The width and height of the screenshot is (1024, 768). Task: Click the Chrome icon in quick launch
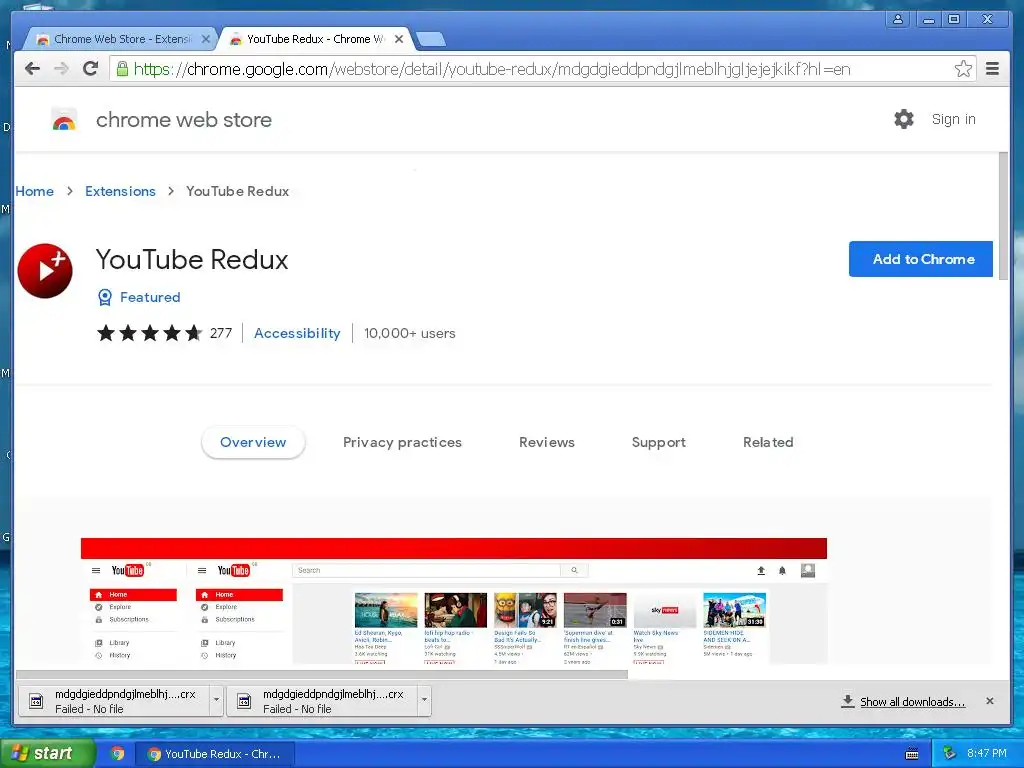(x=118, y=754)
